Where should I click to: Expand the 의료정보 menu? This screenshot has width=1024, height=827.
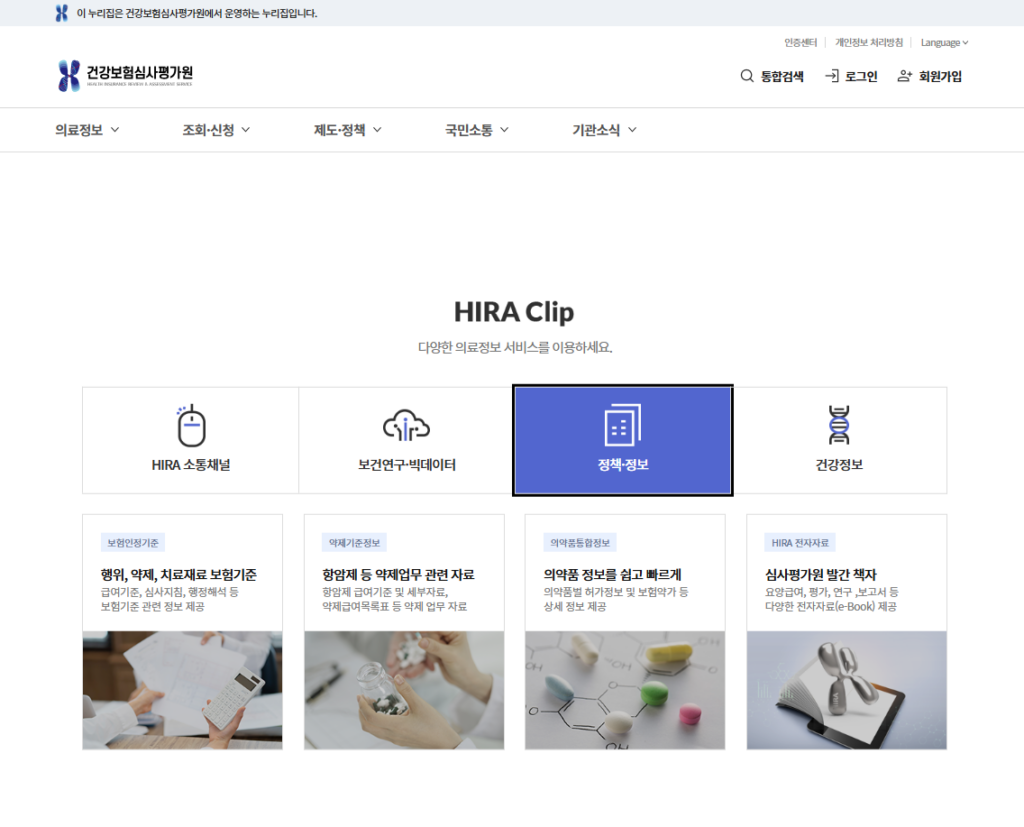[x=88, y=130]
